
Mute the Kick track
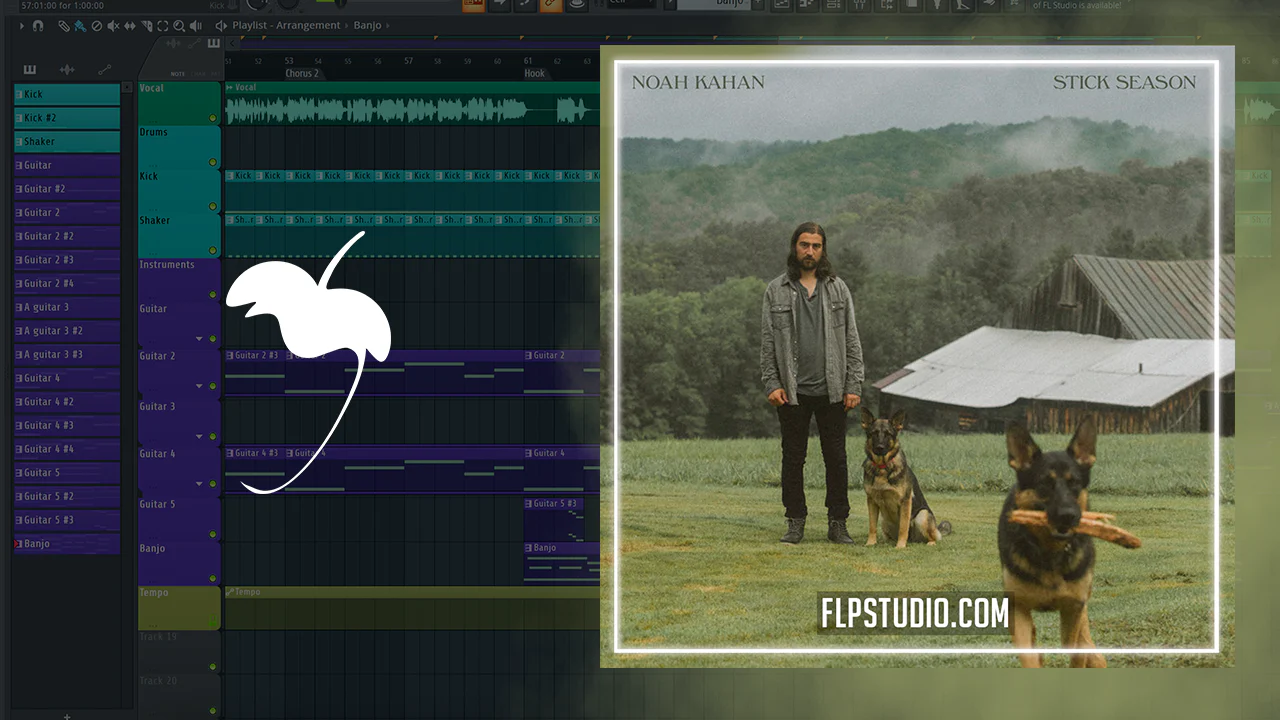[212, 206]
